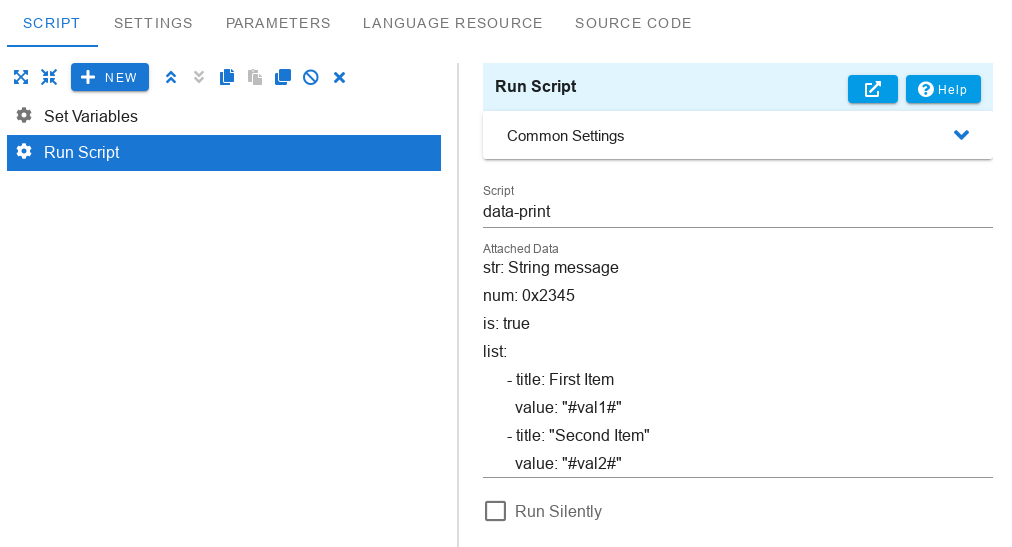Image resolution: width=1012 pixels, height=547 pixels.
Task: Click the Common Settings chevron arrow
Action: 962,135
